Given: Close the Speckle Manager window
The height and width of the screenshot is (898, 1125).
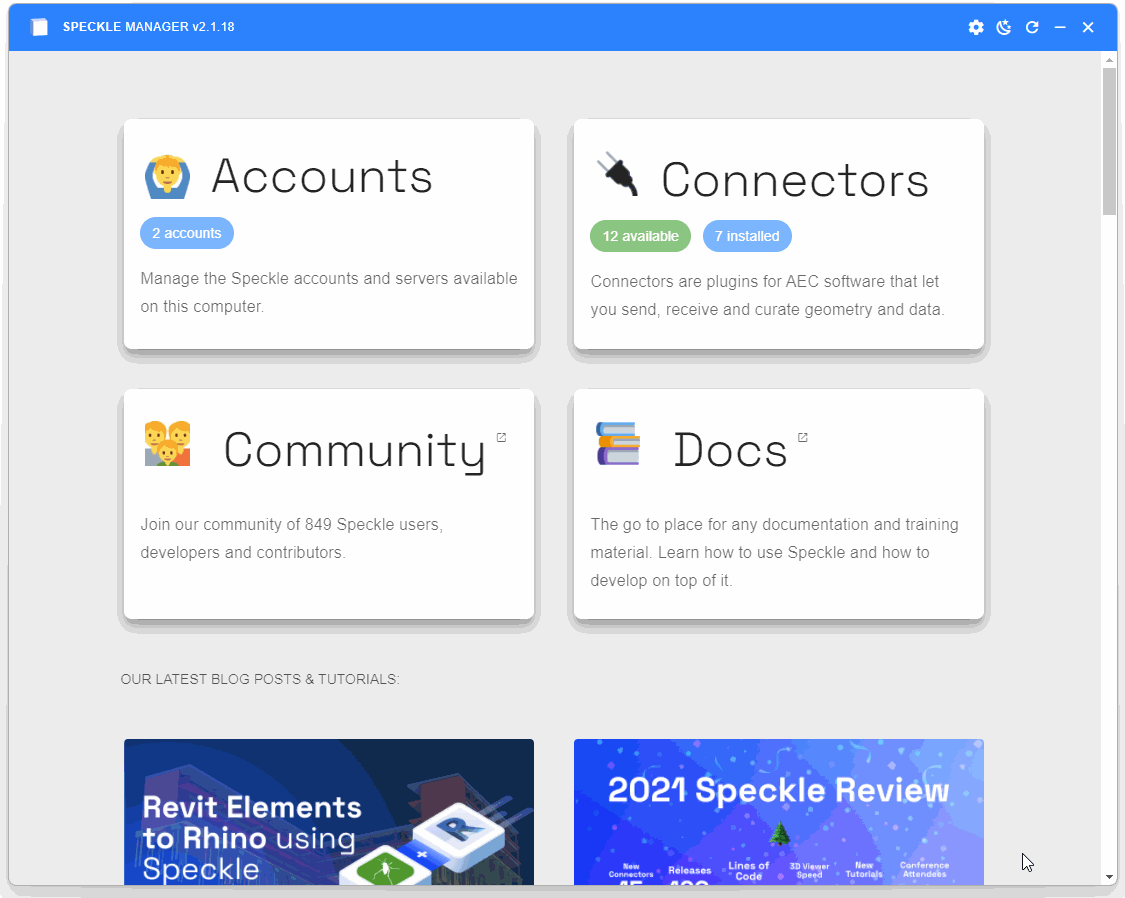Looking at the screenshot, I should pyautogui.click(x=1088, y=27).
